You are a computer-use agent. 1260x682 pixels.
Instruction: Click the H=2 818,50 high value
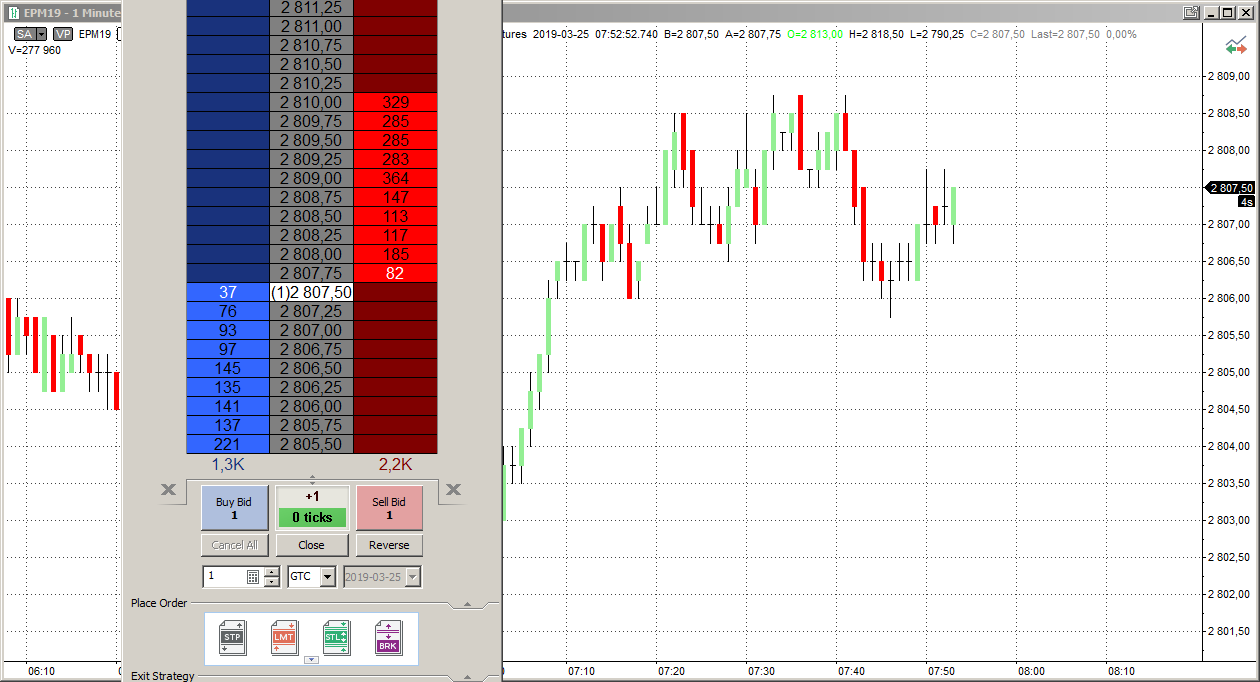(x=877, y=34)
